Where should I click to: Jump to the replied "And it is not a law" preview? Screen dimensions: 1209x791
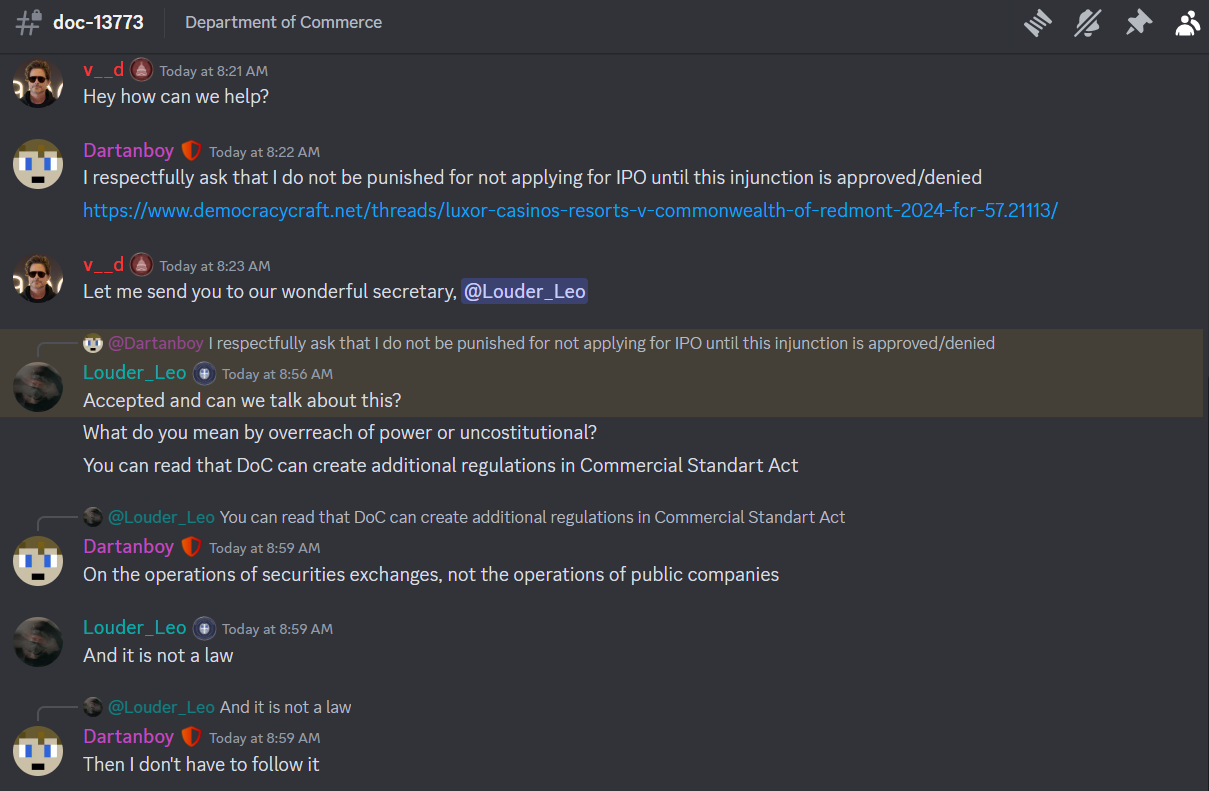[285, 707]
